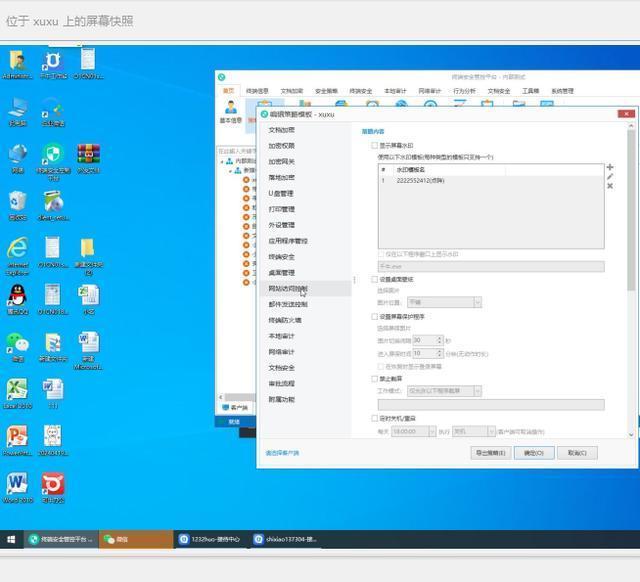
Task: Open the 工作模式 dropdown
Action: coord(444,391)
